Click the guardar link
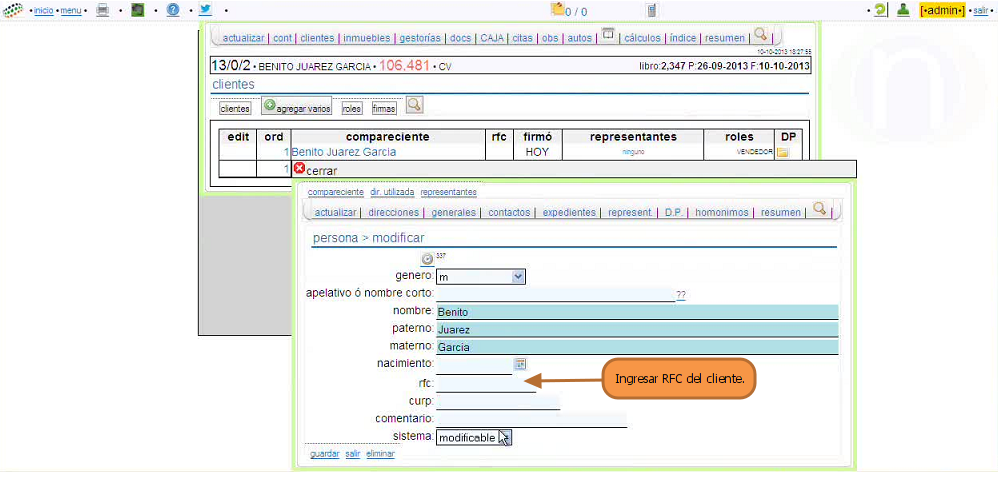Image resolution: width=1000 pixels, height=500 pixels. (325, 454)
